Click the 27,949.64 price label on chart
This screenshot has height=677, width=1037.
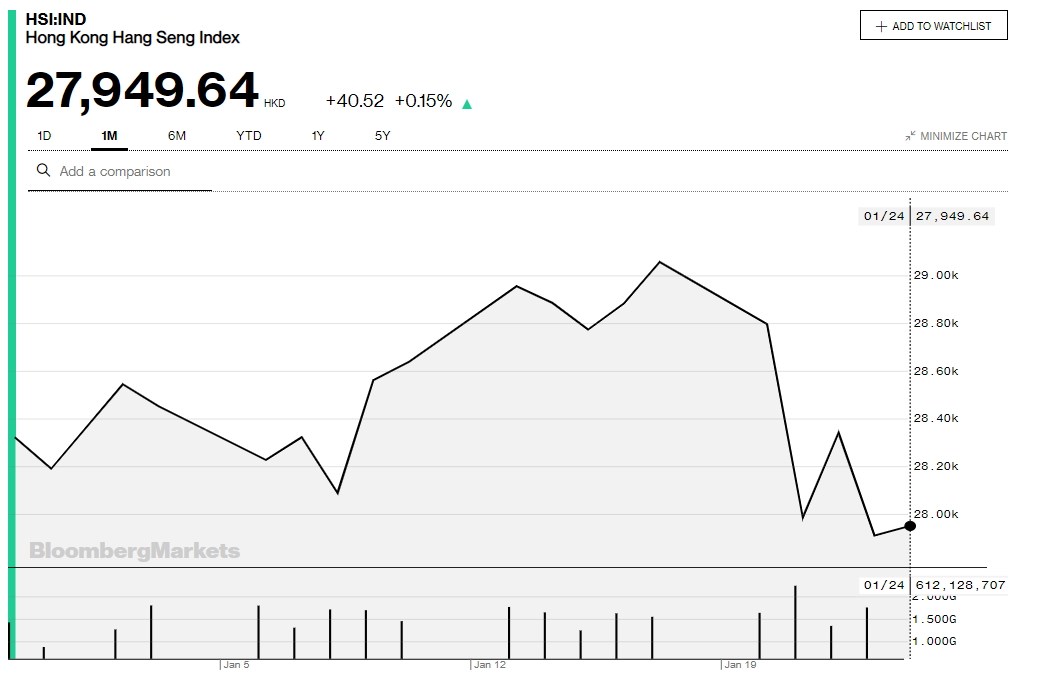952,216
